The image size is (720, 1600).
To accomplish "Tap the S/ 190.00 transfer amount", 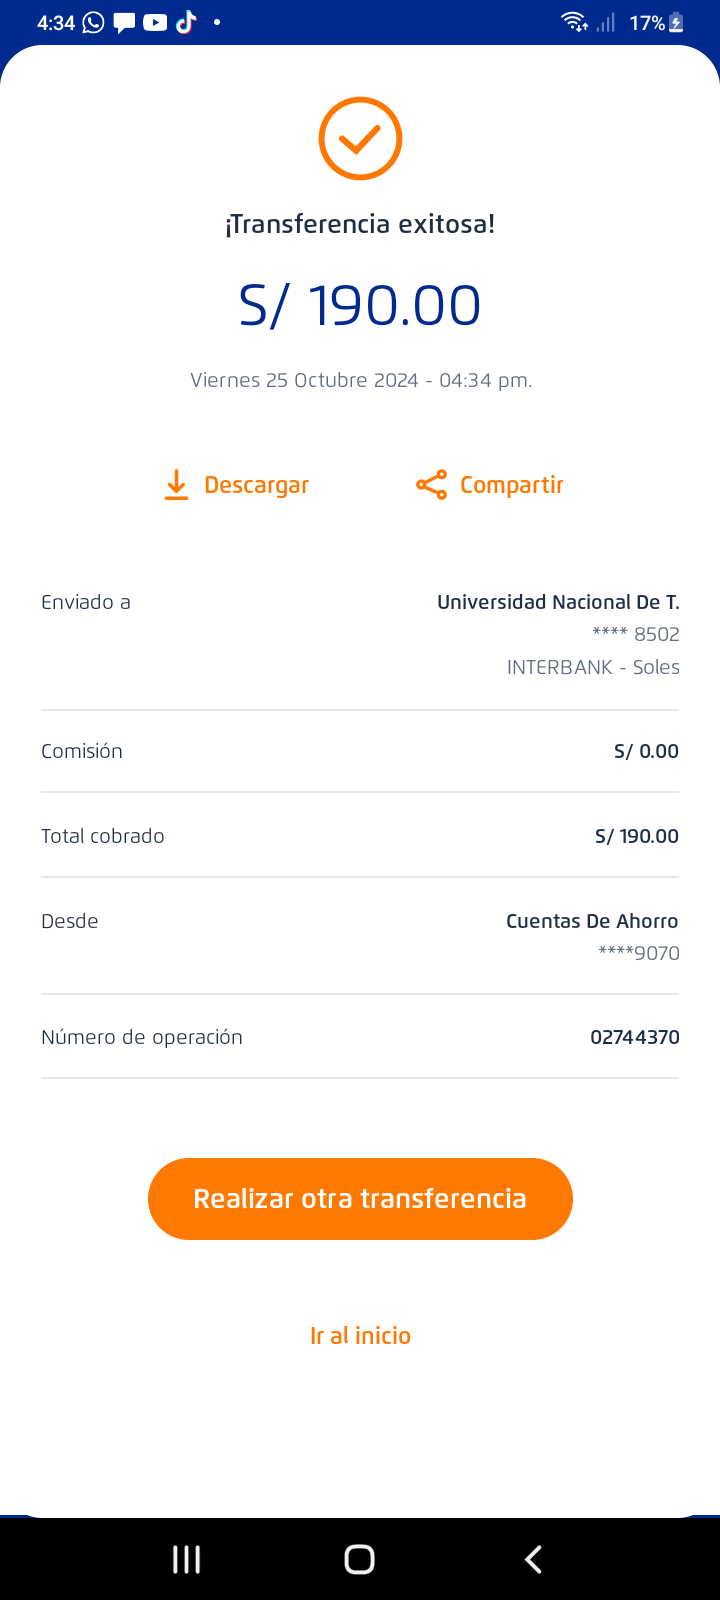I will (x=360, y=305).
